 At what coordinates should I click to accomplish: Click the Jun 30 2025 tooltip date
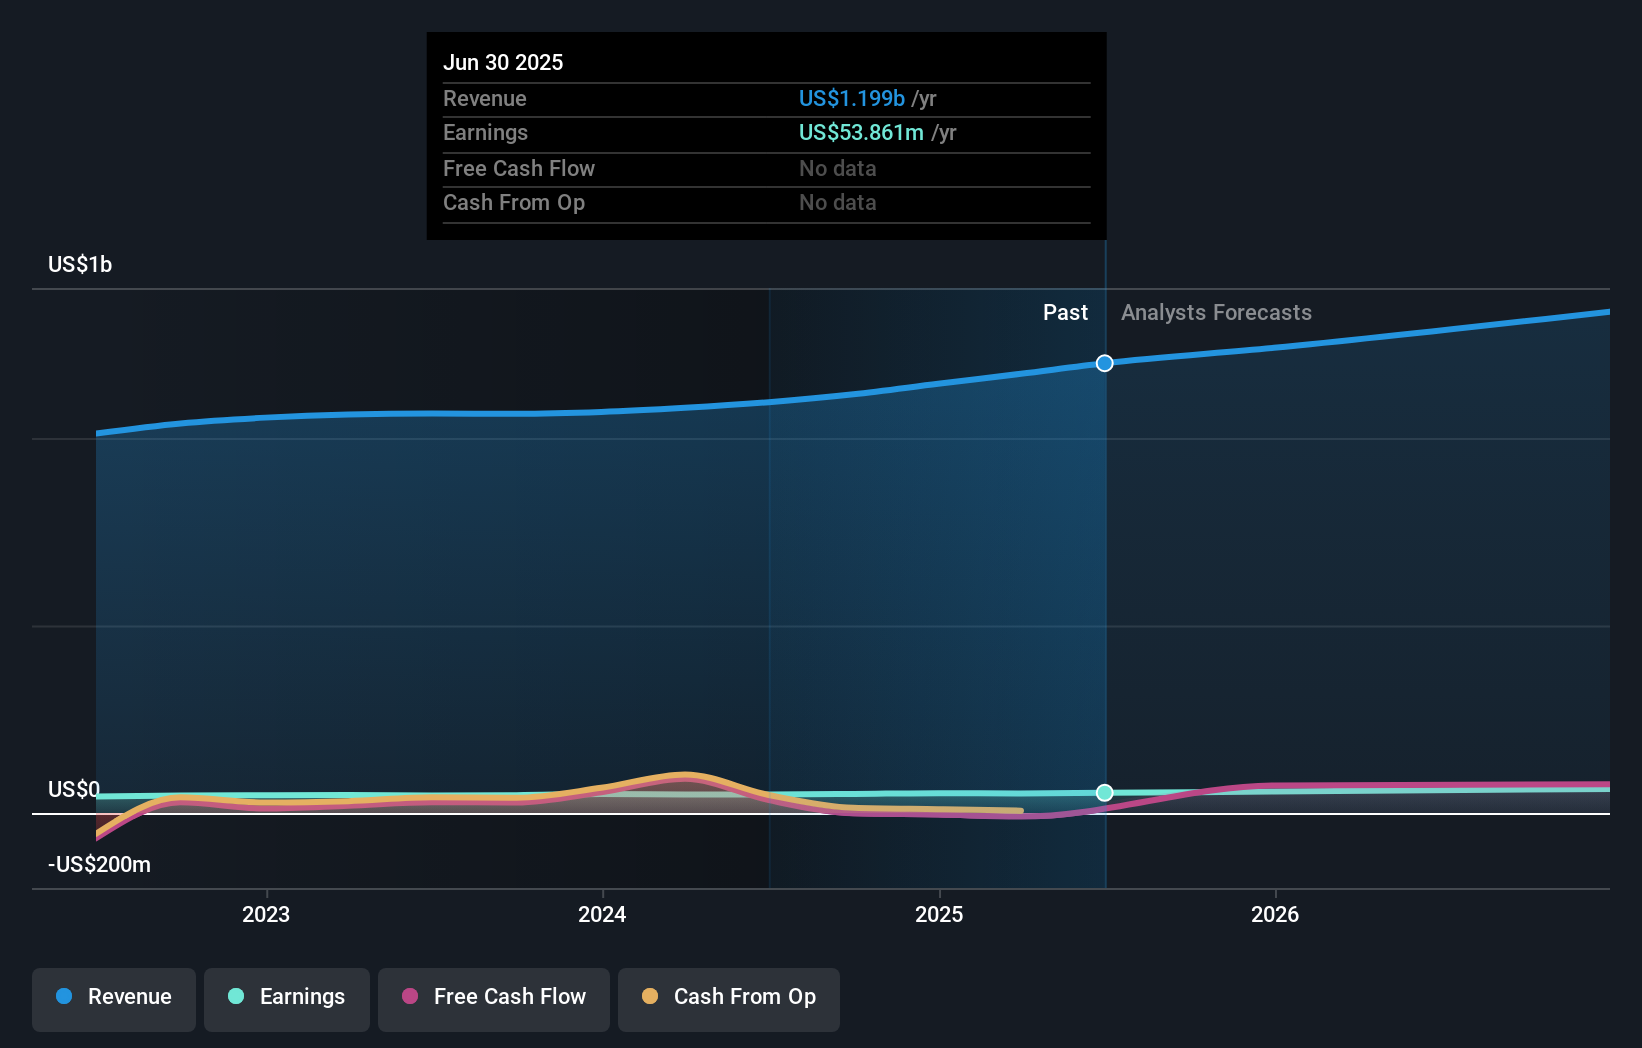(x=503, y=63)
